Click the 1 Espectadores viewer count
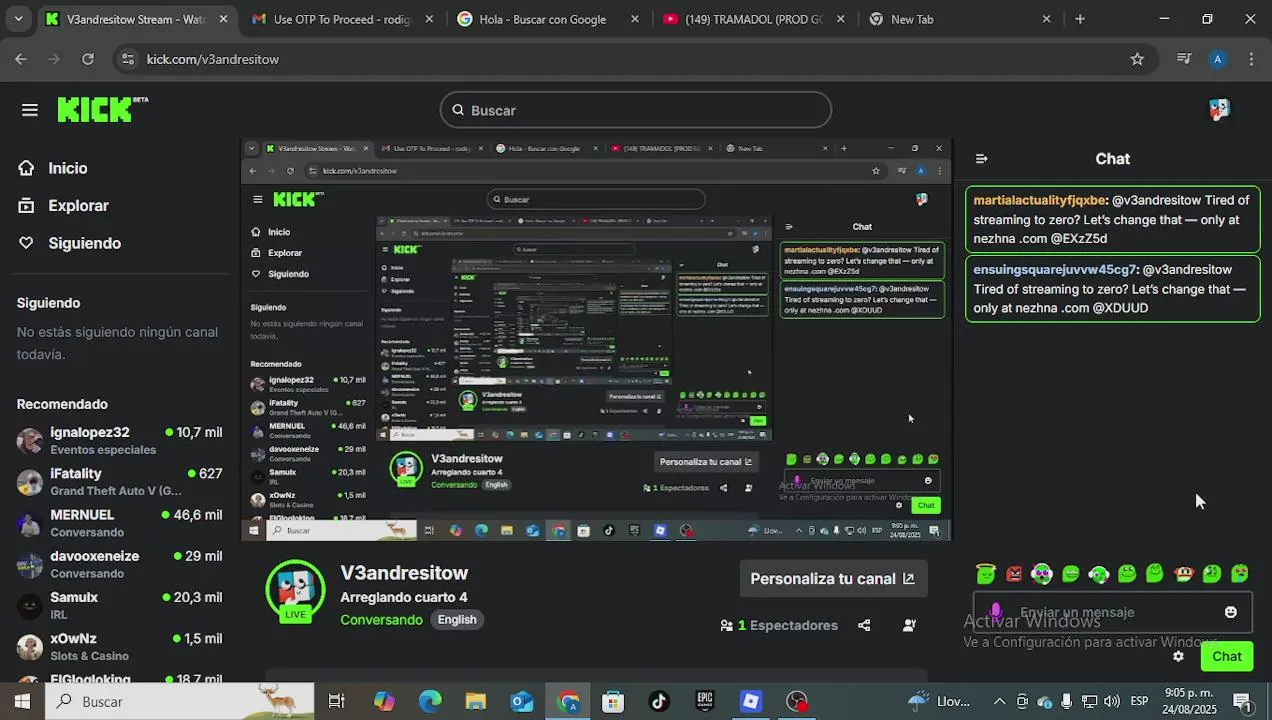 [x=779, y=626]
